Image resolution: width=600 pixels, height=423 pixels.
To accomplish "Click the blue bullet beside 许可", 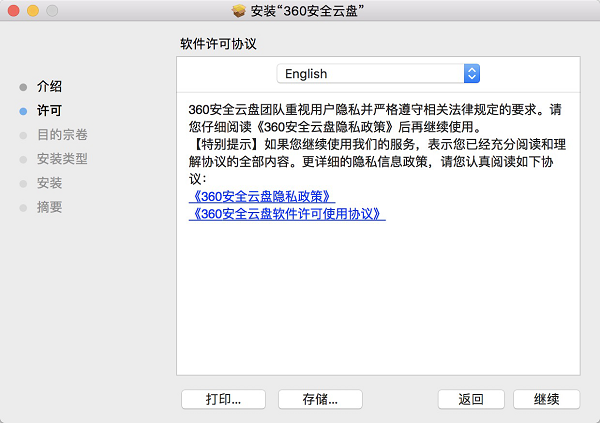I will [x=23, y=111].
